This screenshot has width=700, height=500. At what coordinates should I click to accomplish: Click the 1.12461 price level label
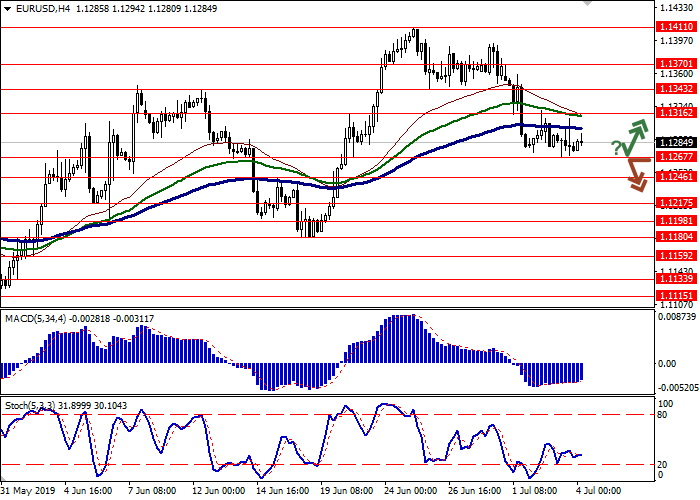point(673,176)
